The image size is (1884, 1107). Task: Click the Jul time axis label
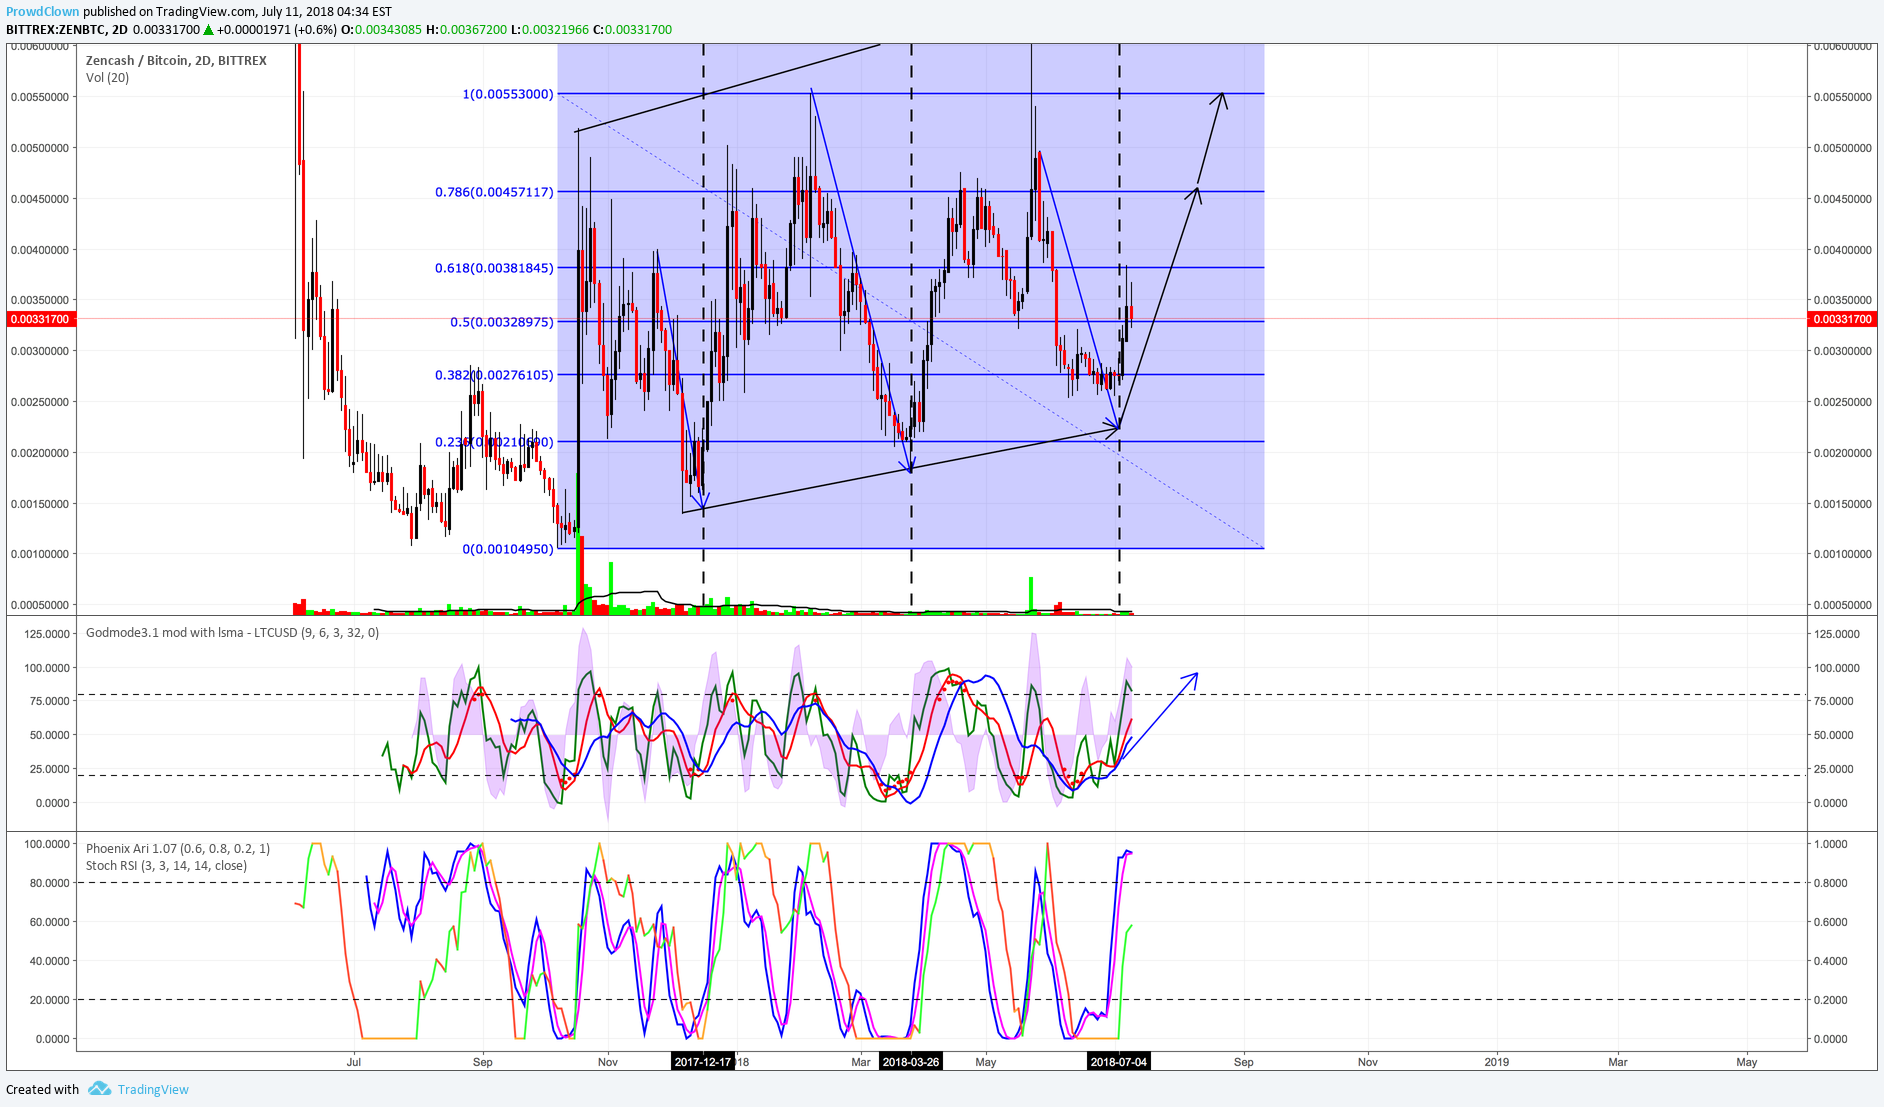click(x=353, y=1062)
